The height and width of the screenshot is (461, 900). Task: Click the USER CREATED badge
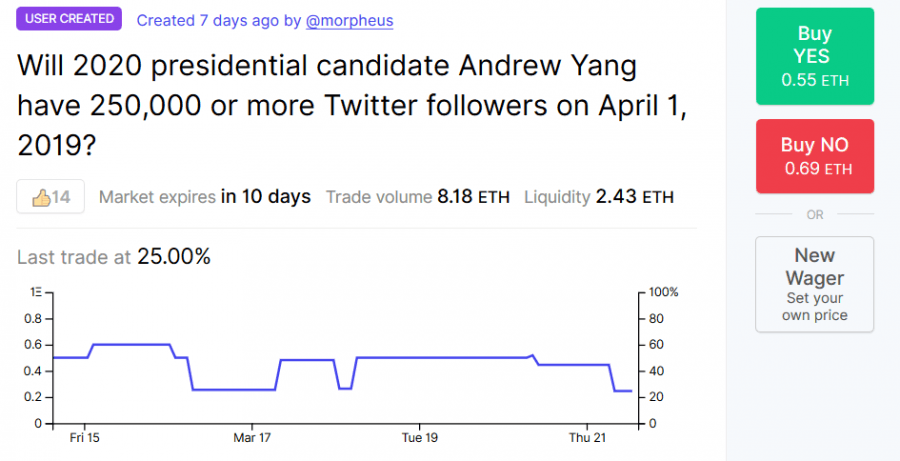pos(69,18)
